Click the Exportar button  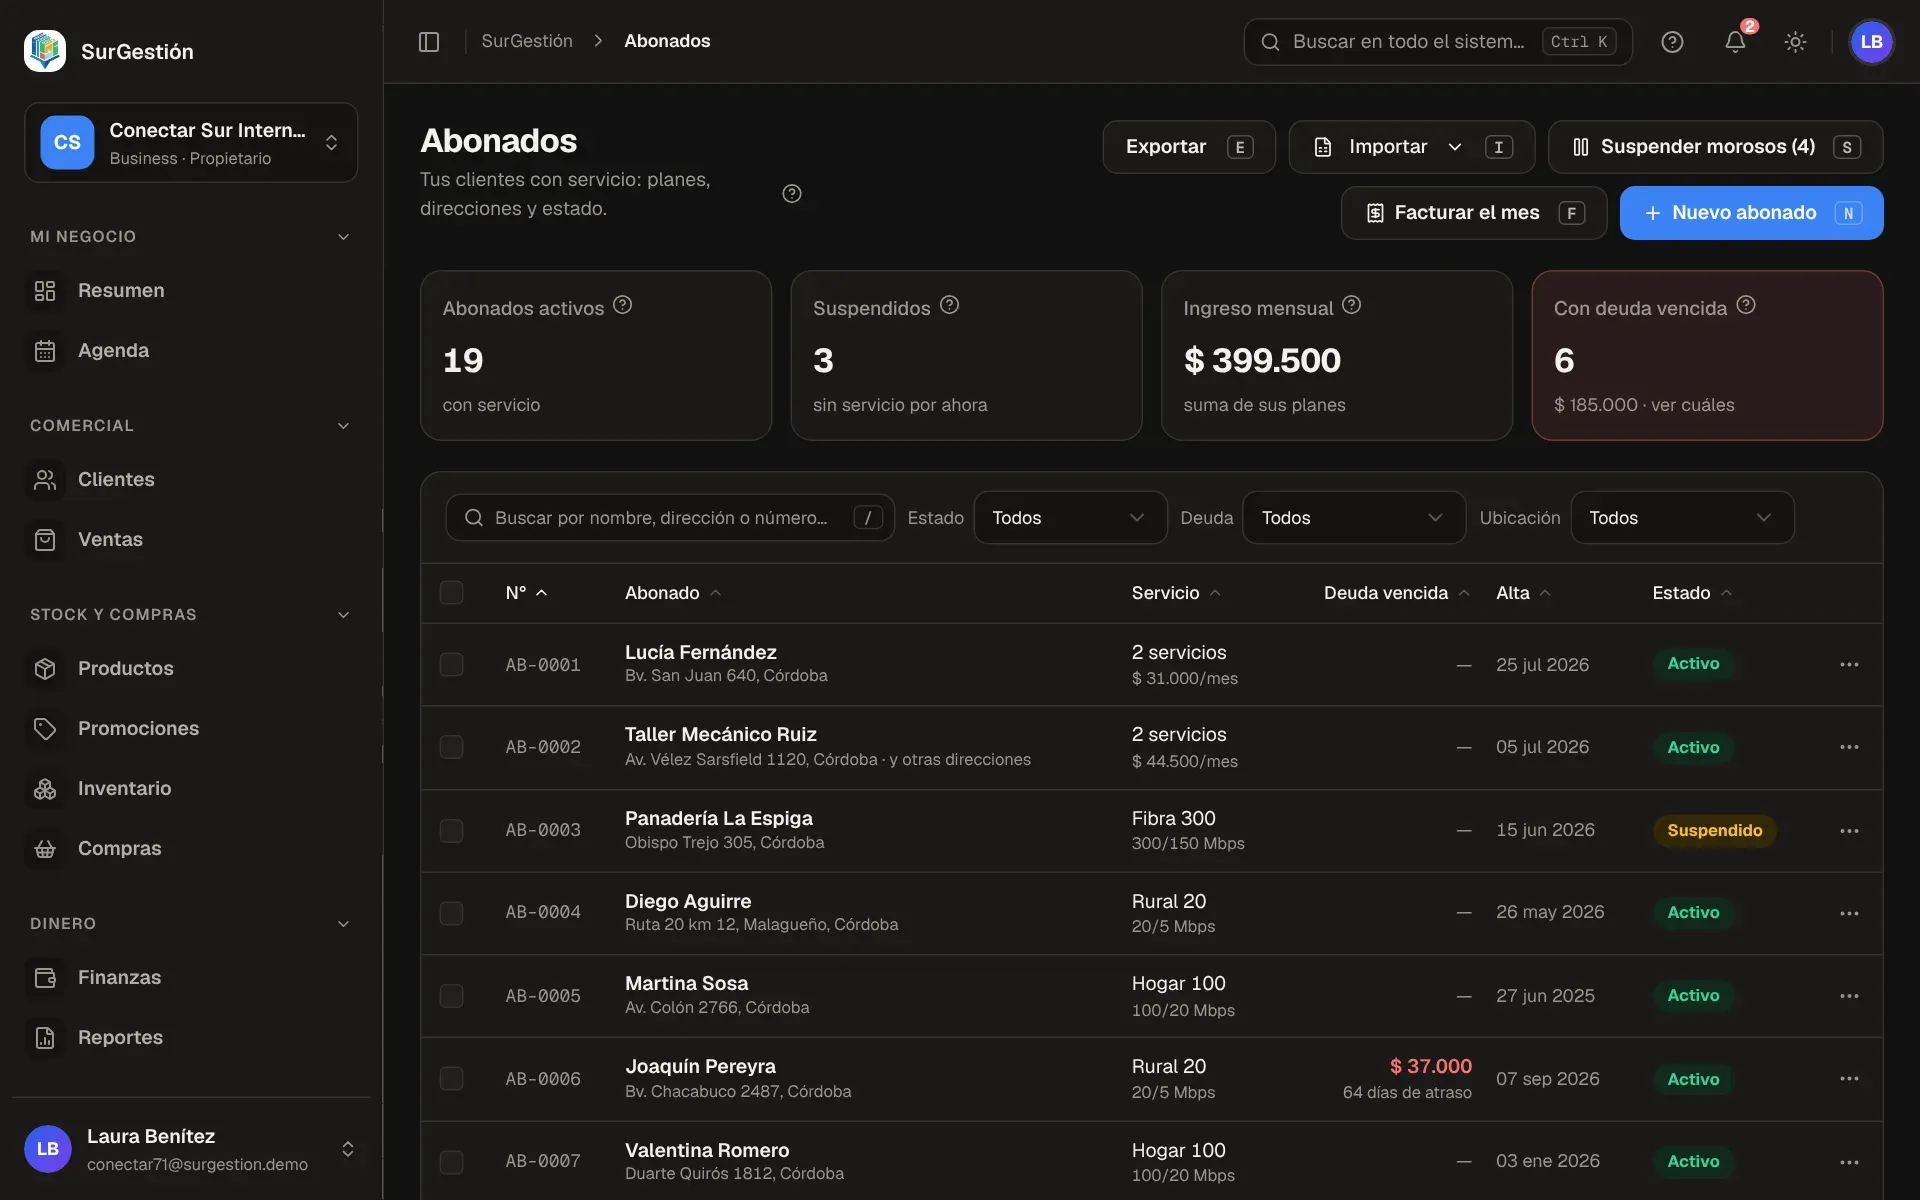(x=1189, y=147)
